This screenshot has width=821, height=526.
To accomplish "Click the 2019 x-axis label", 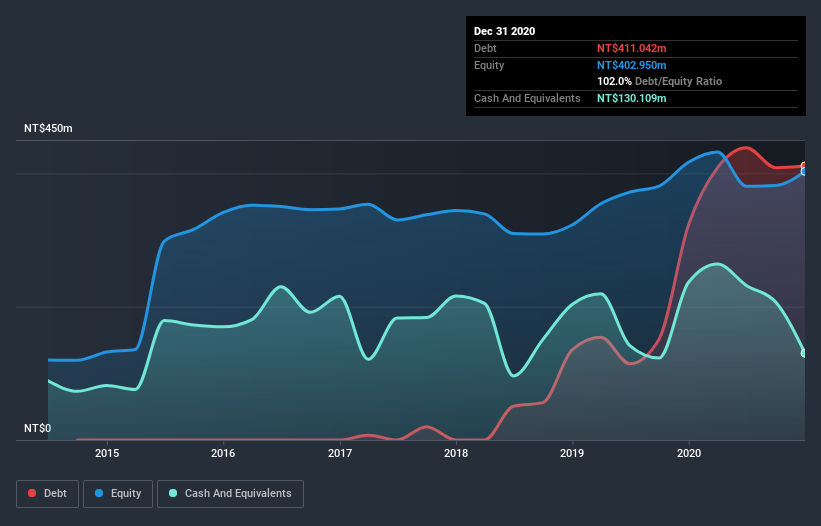I will point(572,453).
